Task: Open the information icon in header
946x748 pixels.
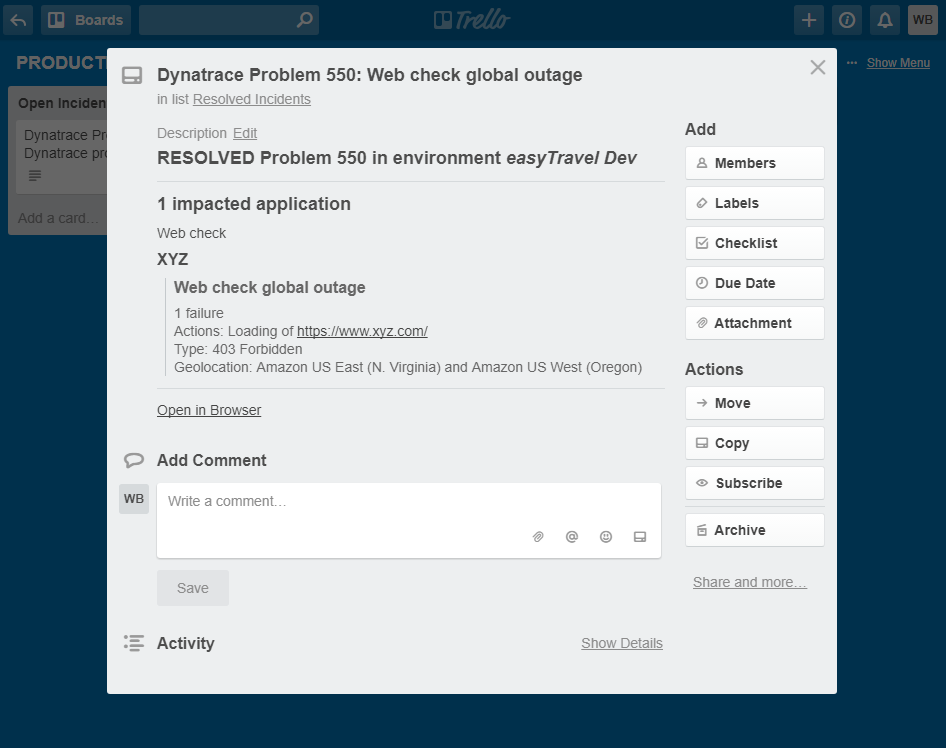Action: coord(846,20)
